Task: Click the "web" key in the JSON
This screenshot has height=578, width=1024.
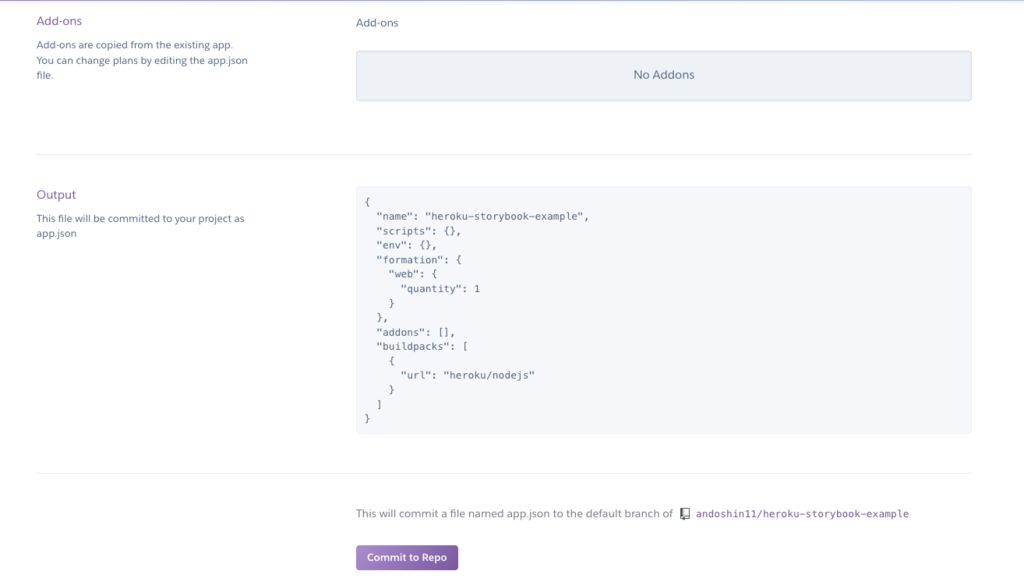Action: 403,274
